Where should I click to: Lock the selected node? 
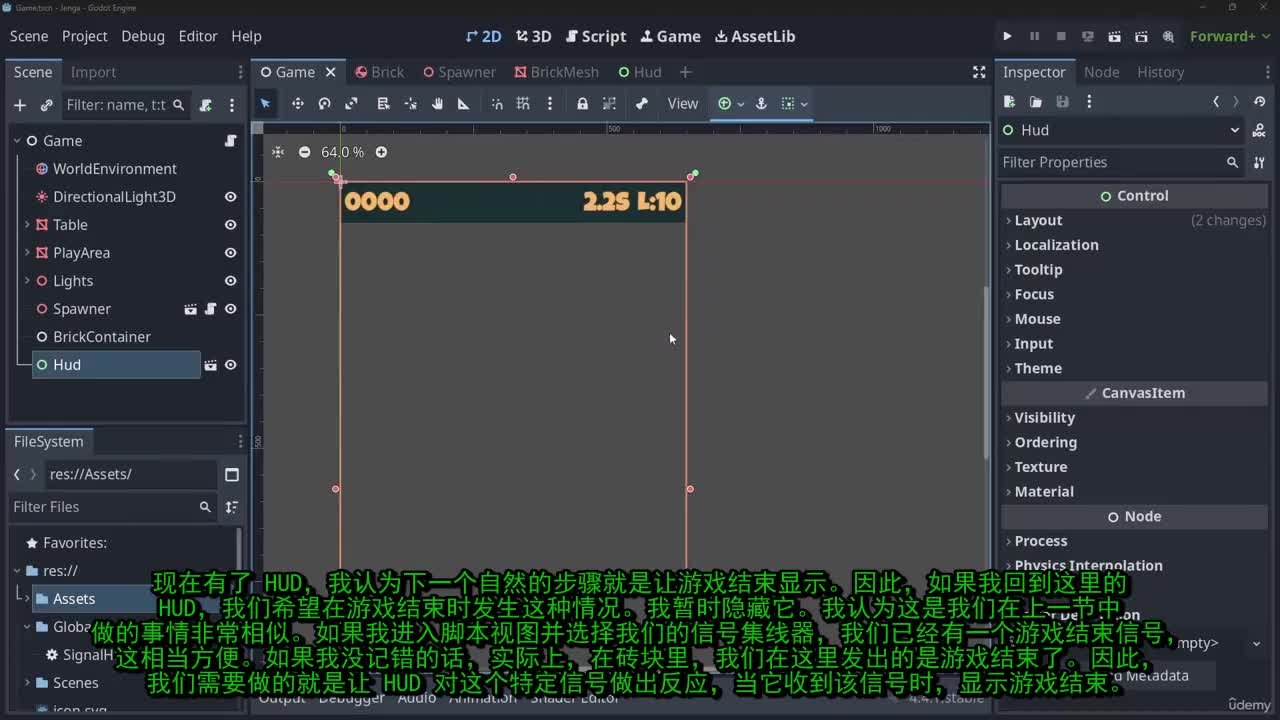point(582,104)
